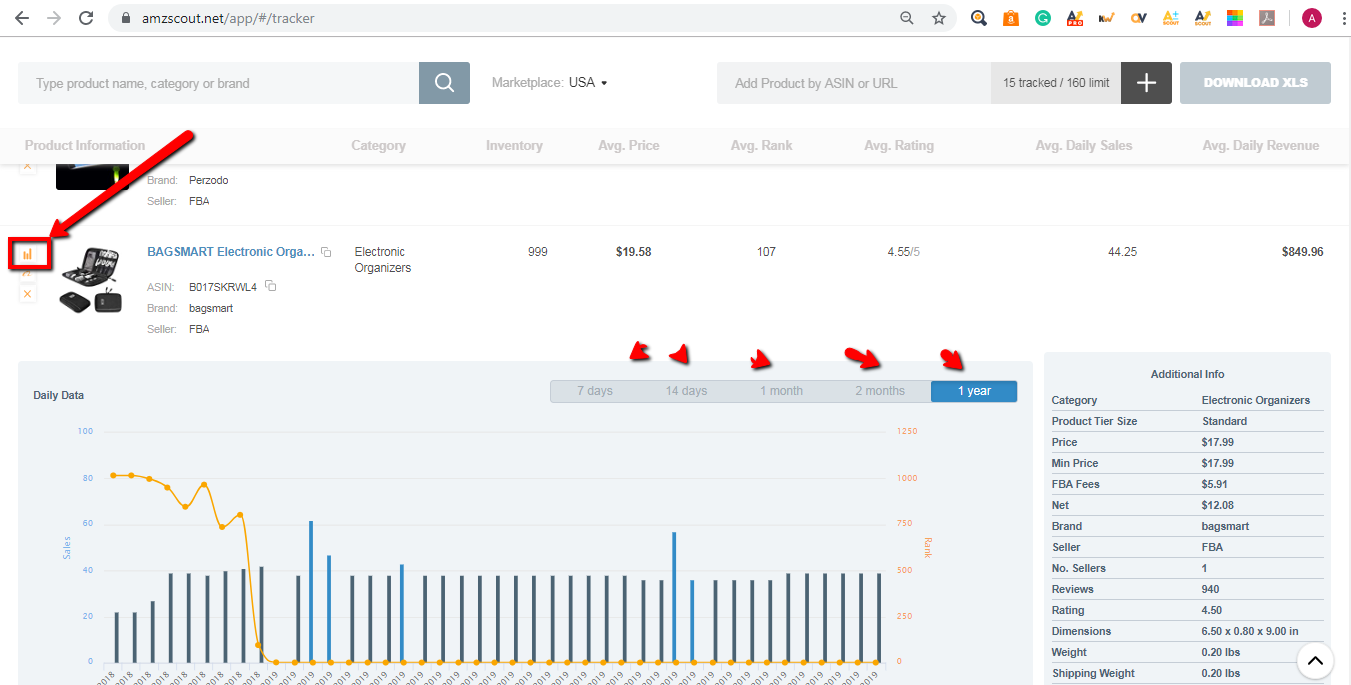Click the Perzodo product thumbnail
This screenshot has width=1351, height=685.
pos(93,176)
